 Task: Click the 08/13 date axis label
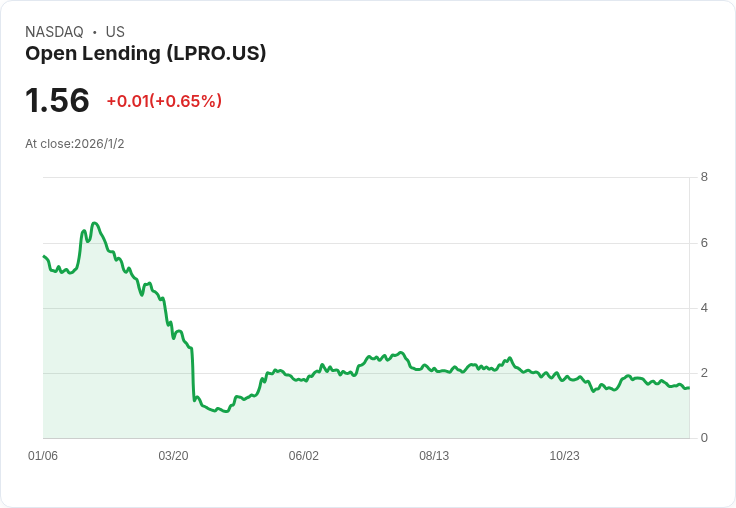434,455
